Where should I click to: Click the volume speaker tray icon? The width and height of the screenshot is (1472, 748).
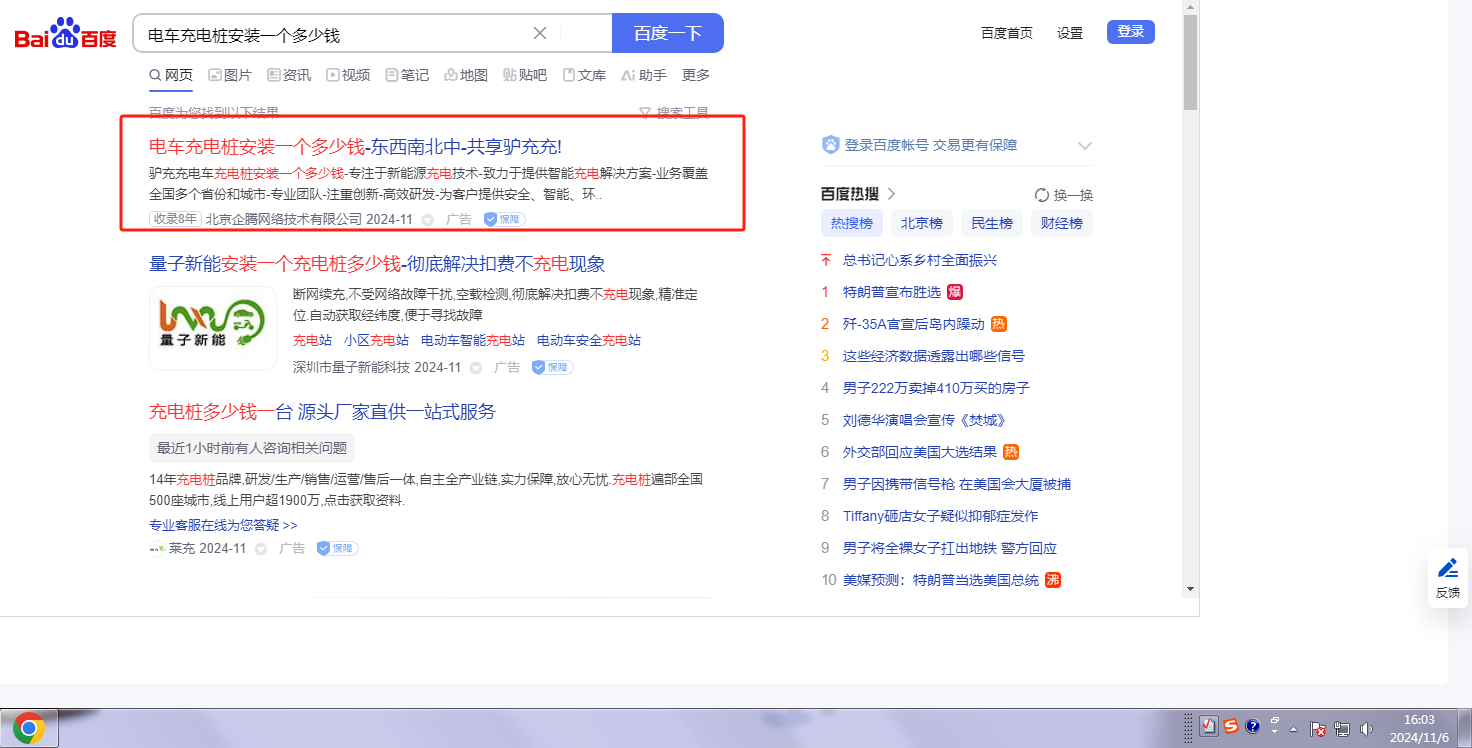click(x=1367, y=729)
